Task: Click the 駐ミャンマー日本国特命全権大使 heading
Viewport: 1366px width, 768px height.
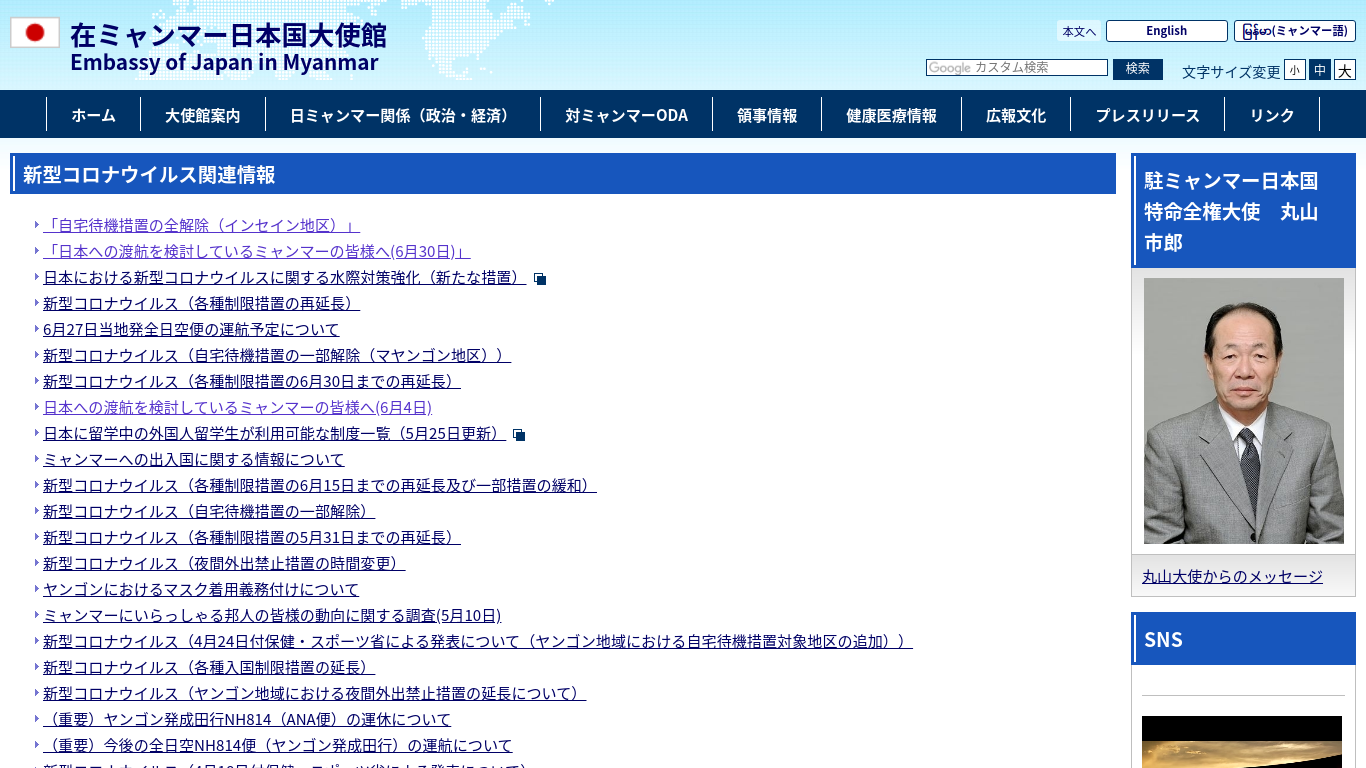Action: pyautogui.click(x=1243, y=211)
